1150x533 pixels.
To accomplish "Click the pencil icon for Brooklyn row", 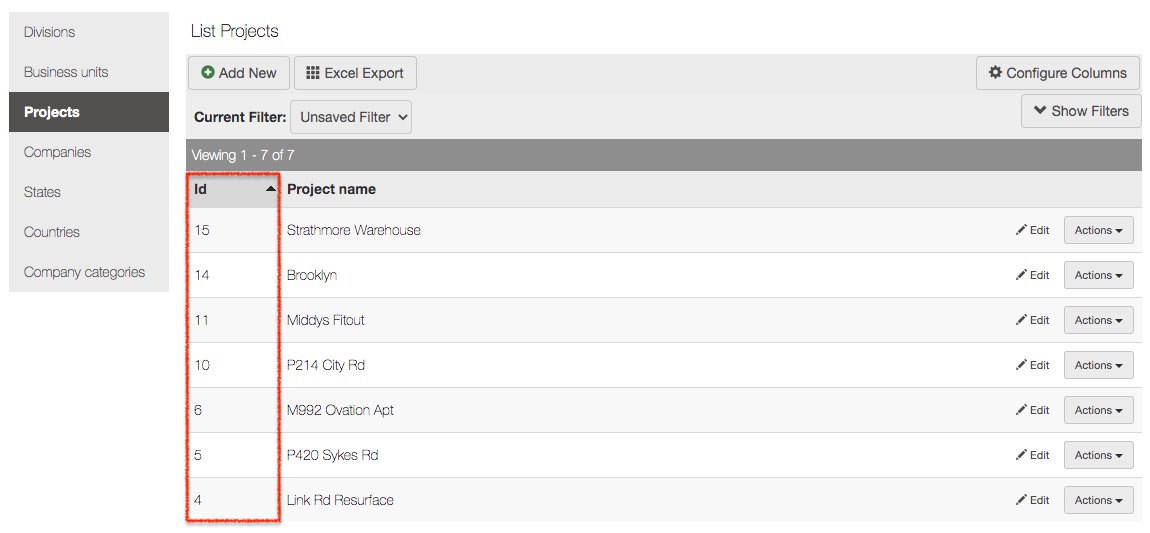I will click(x=1021, y=275).
